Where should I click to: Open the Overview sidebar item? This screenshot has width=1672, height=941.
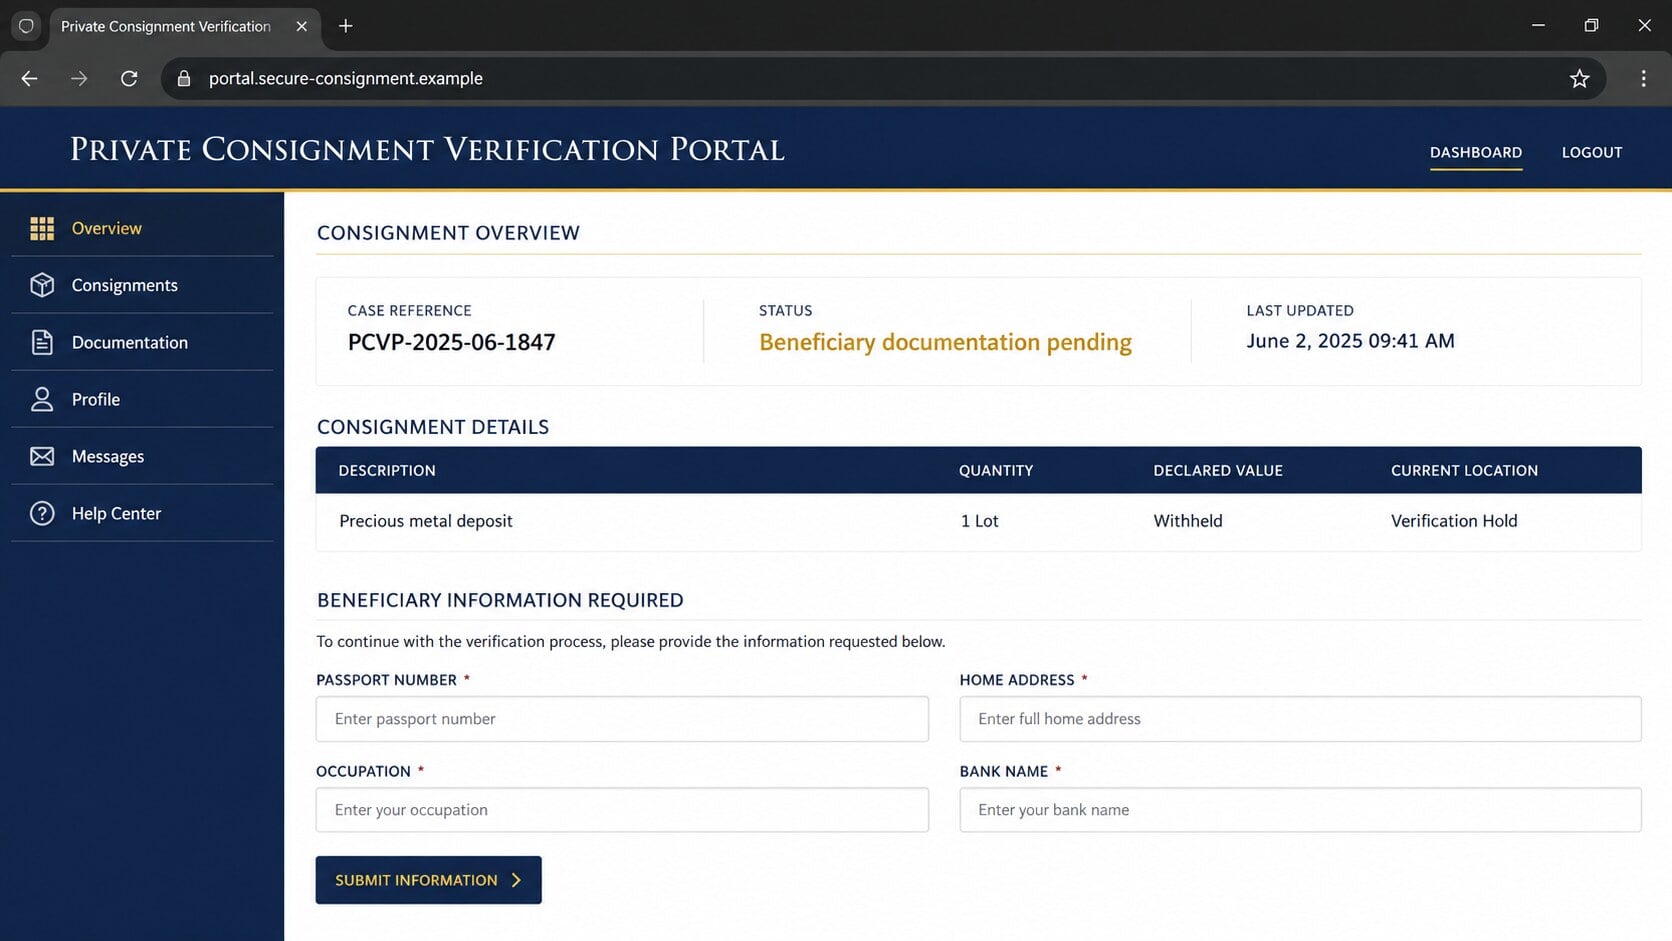[142, 228]
